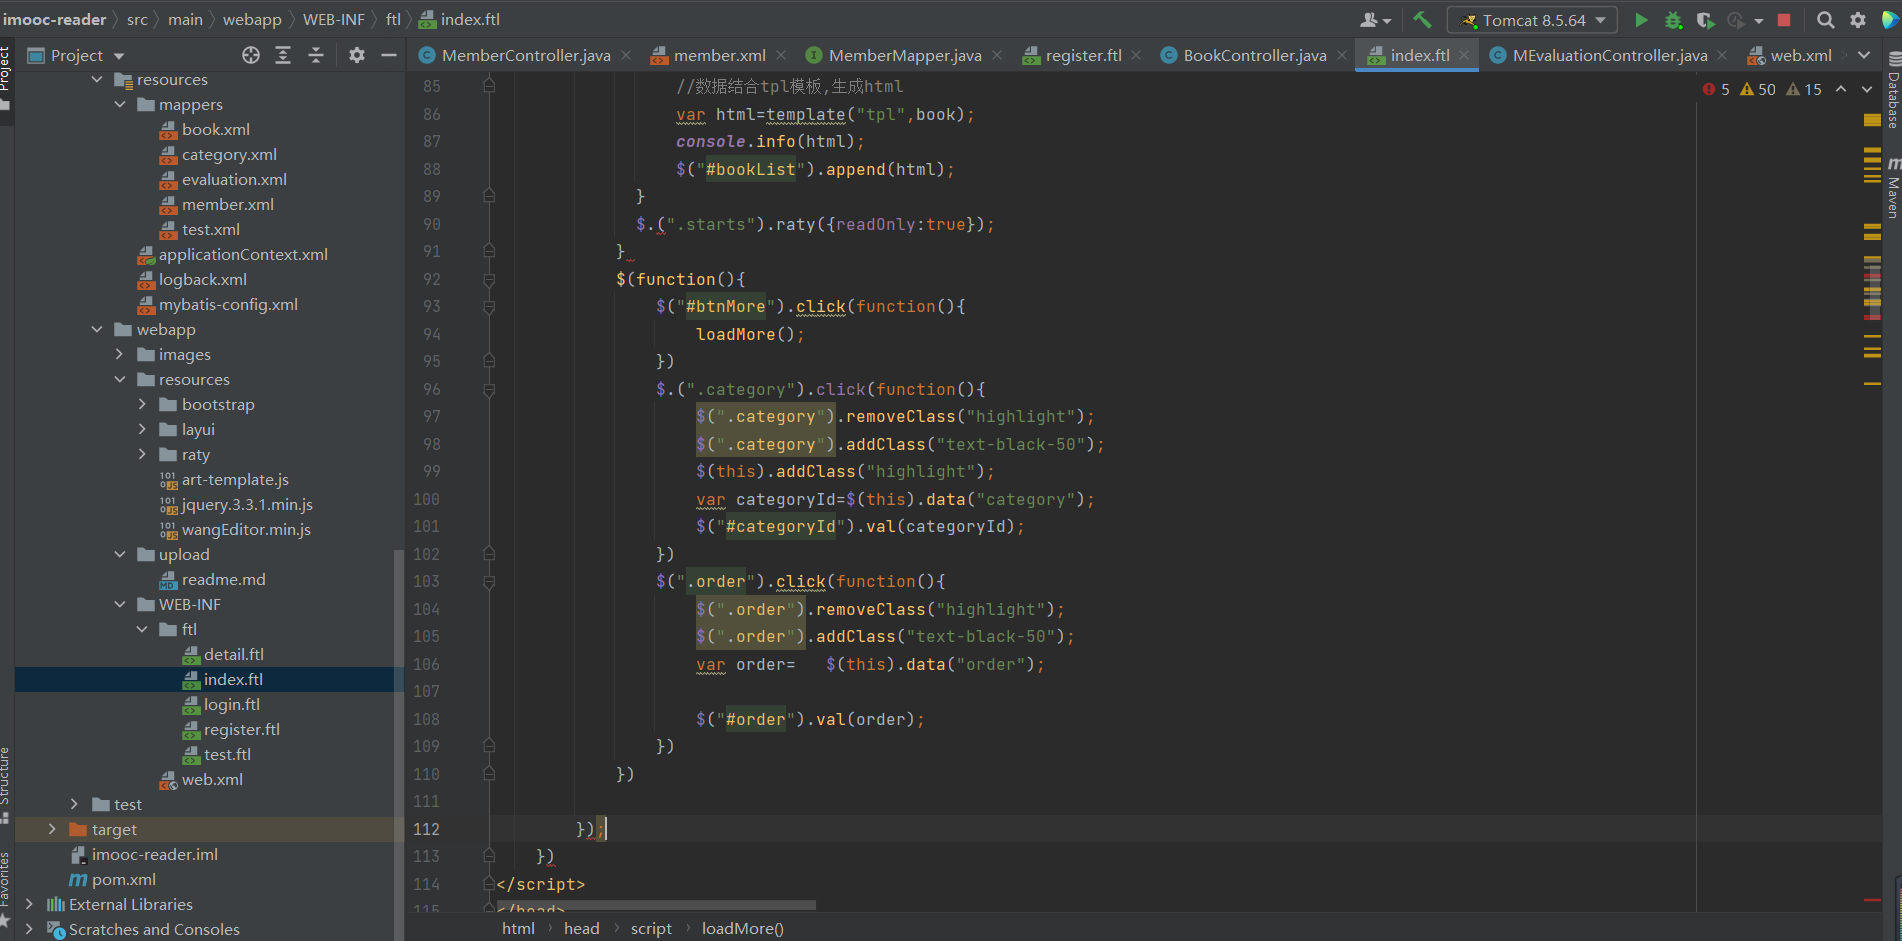Collapse the mappers folder
Screen dimensions: 1902x941
(x=120, y=104)
